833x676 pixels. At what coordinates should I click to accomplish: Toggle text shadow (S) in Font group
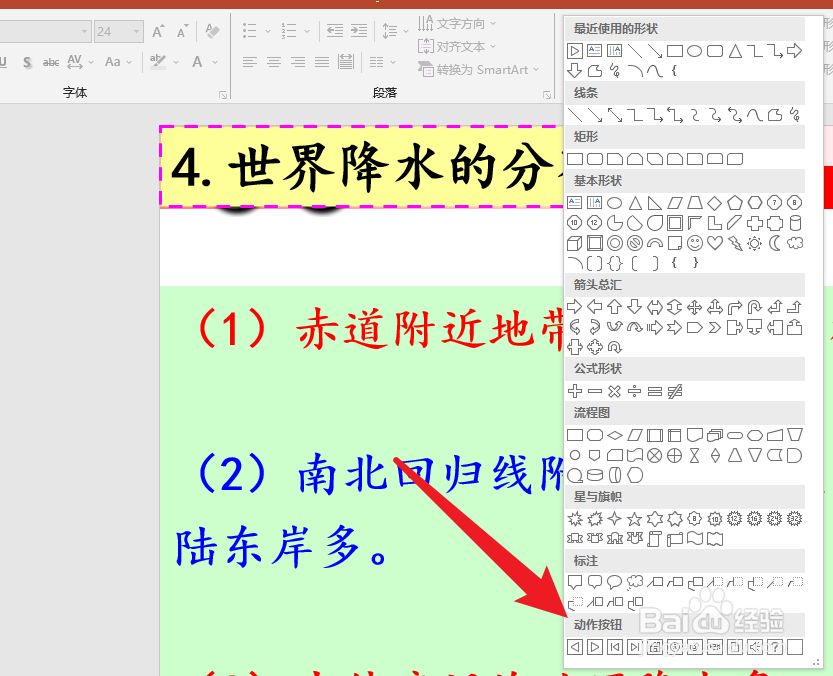28,62
